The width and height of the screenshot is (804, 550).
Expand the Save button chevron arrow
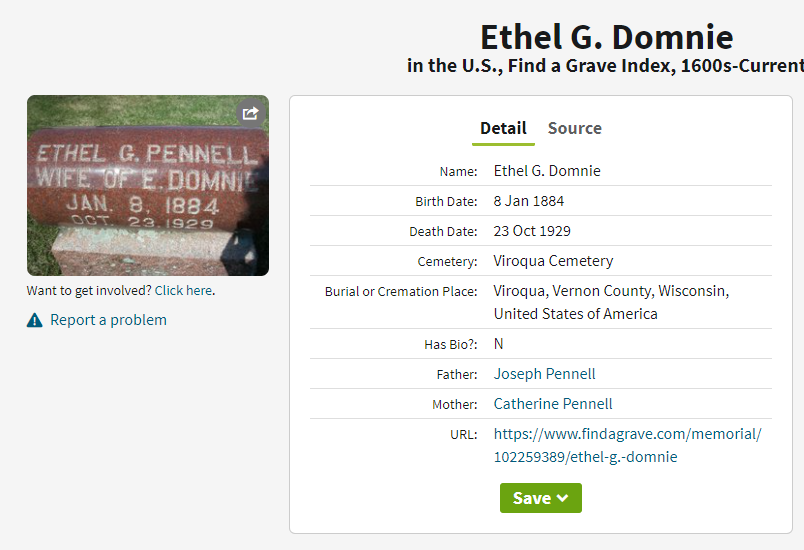[562, 498]
